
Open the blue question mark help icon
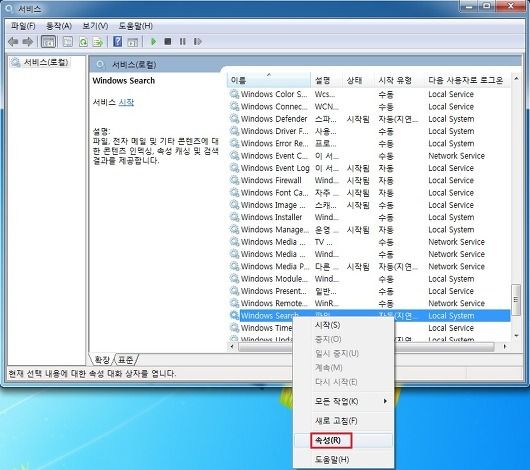[117, 42]
